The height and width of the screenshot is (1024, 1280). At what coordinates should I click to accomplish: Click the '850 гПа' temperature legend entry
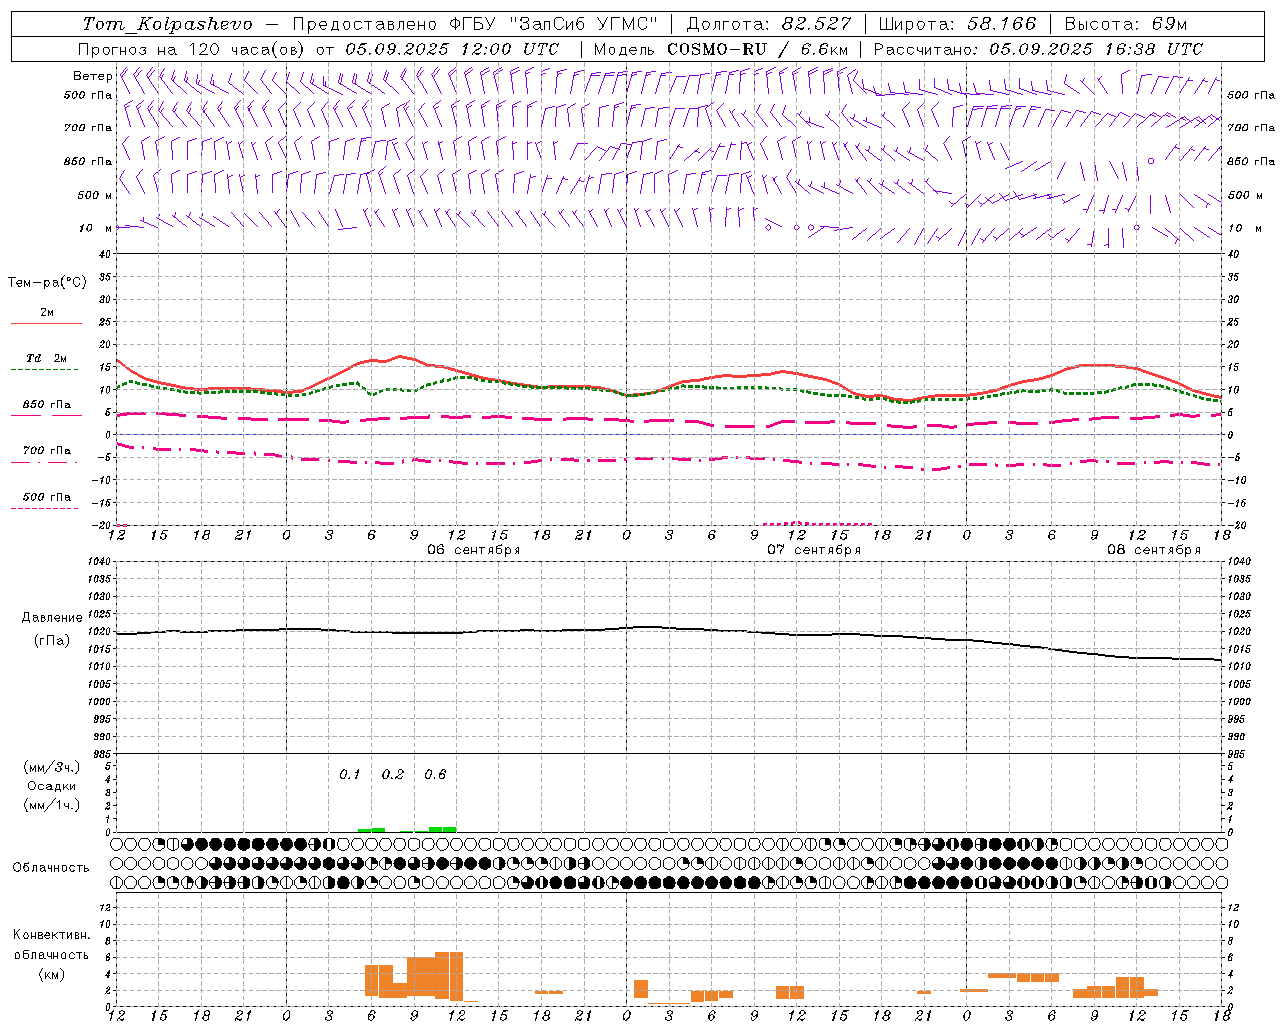pos(47,405)
